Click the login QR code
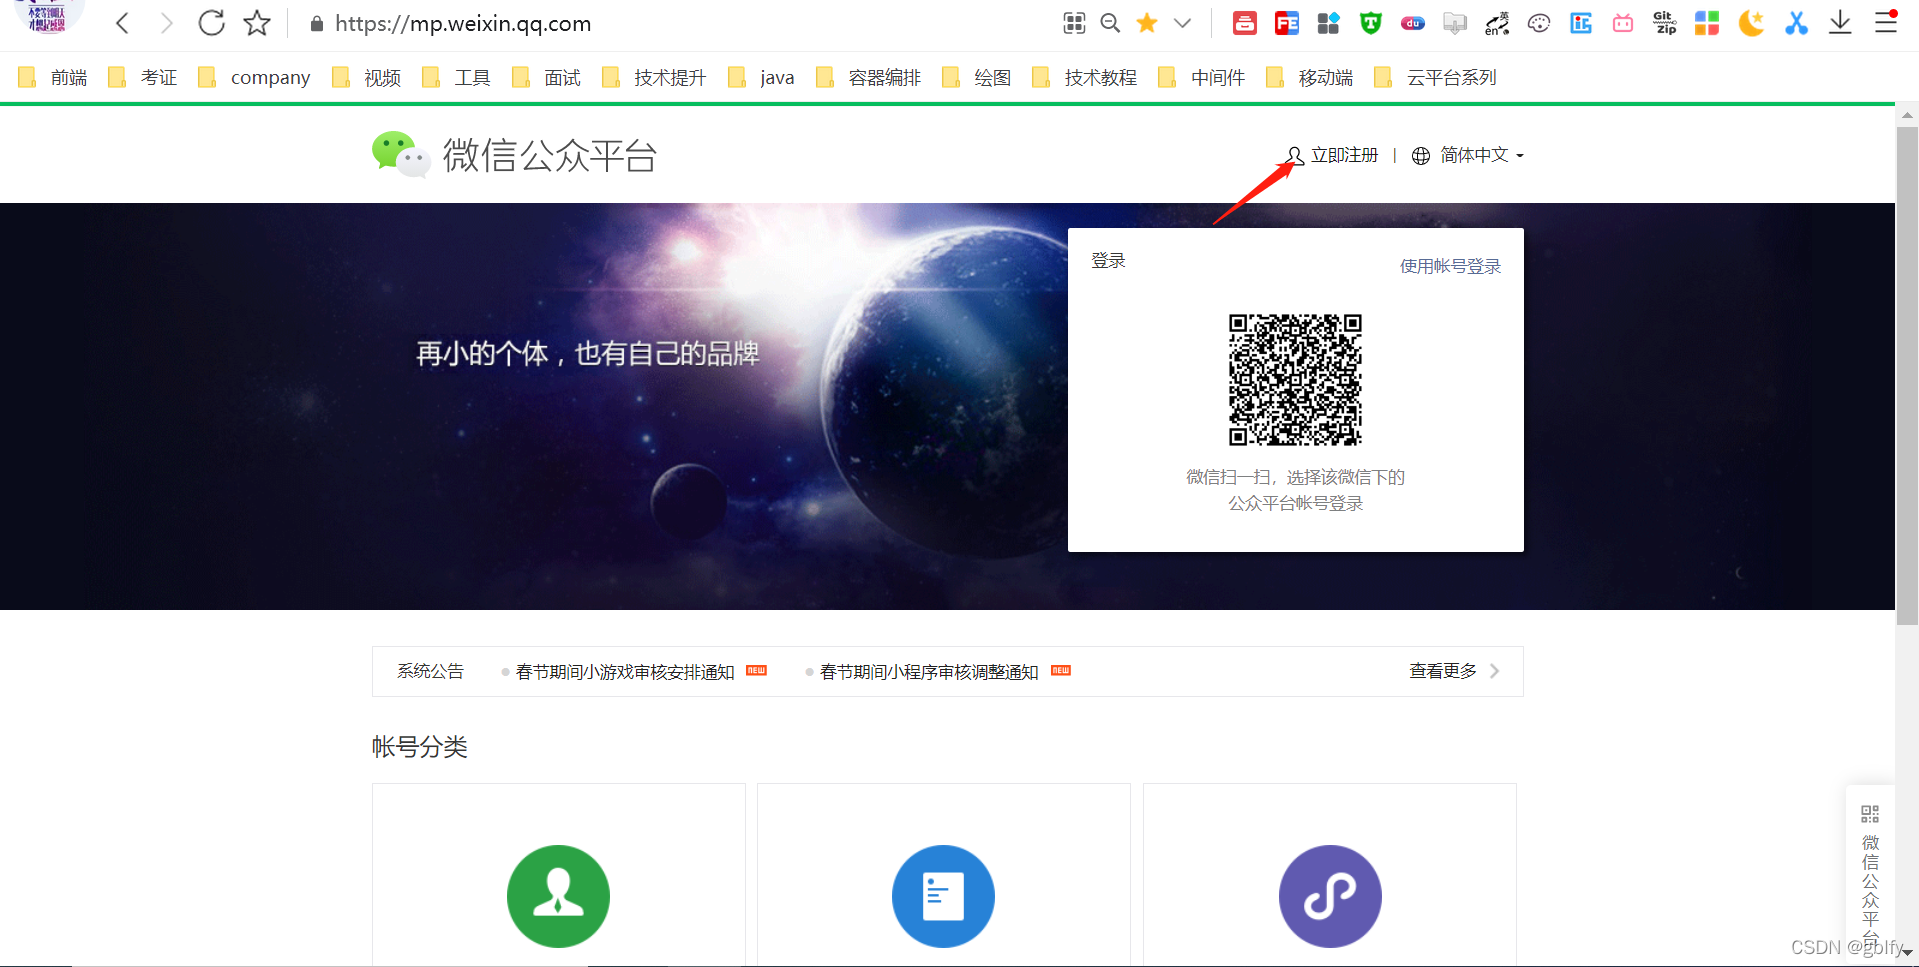The width and height of the screenshot is (1919, 967). pyautogui.click(x=1295, y=380)
